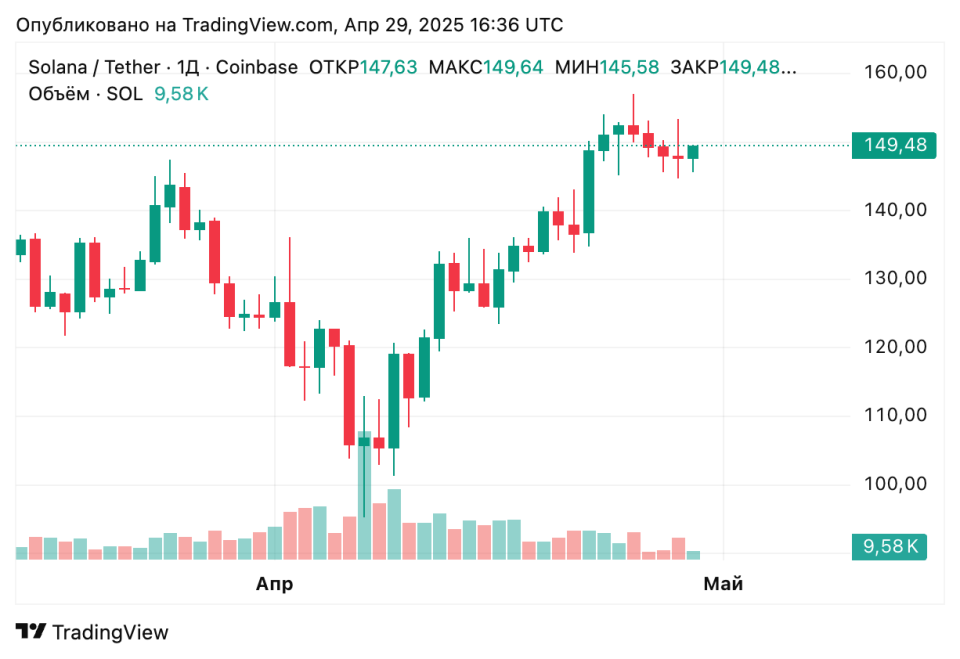
Task: Click the ЗАКР 149,48 close value
Action: pos(733,67)
